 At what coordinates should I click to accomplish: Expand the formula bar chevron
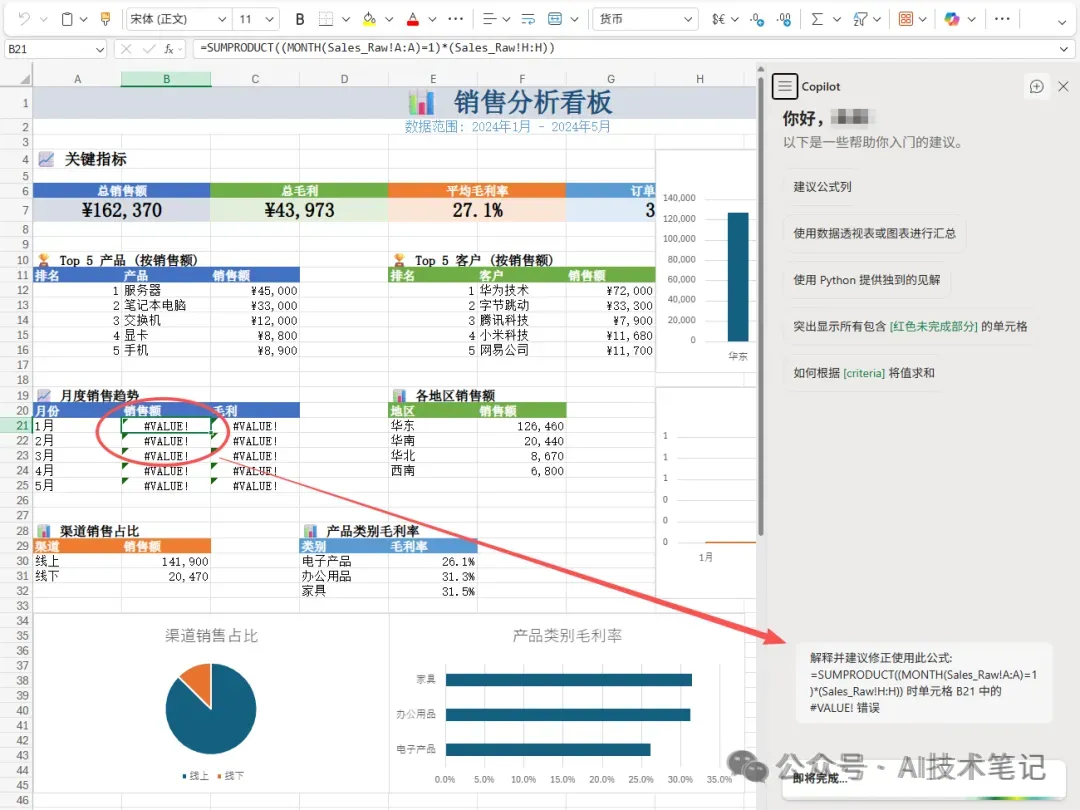(x=1064, y=49)
